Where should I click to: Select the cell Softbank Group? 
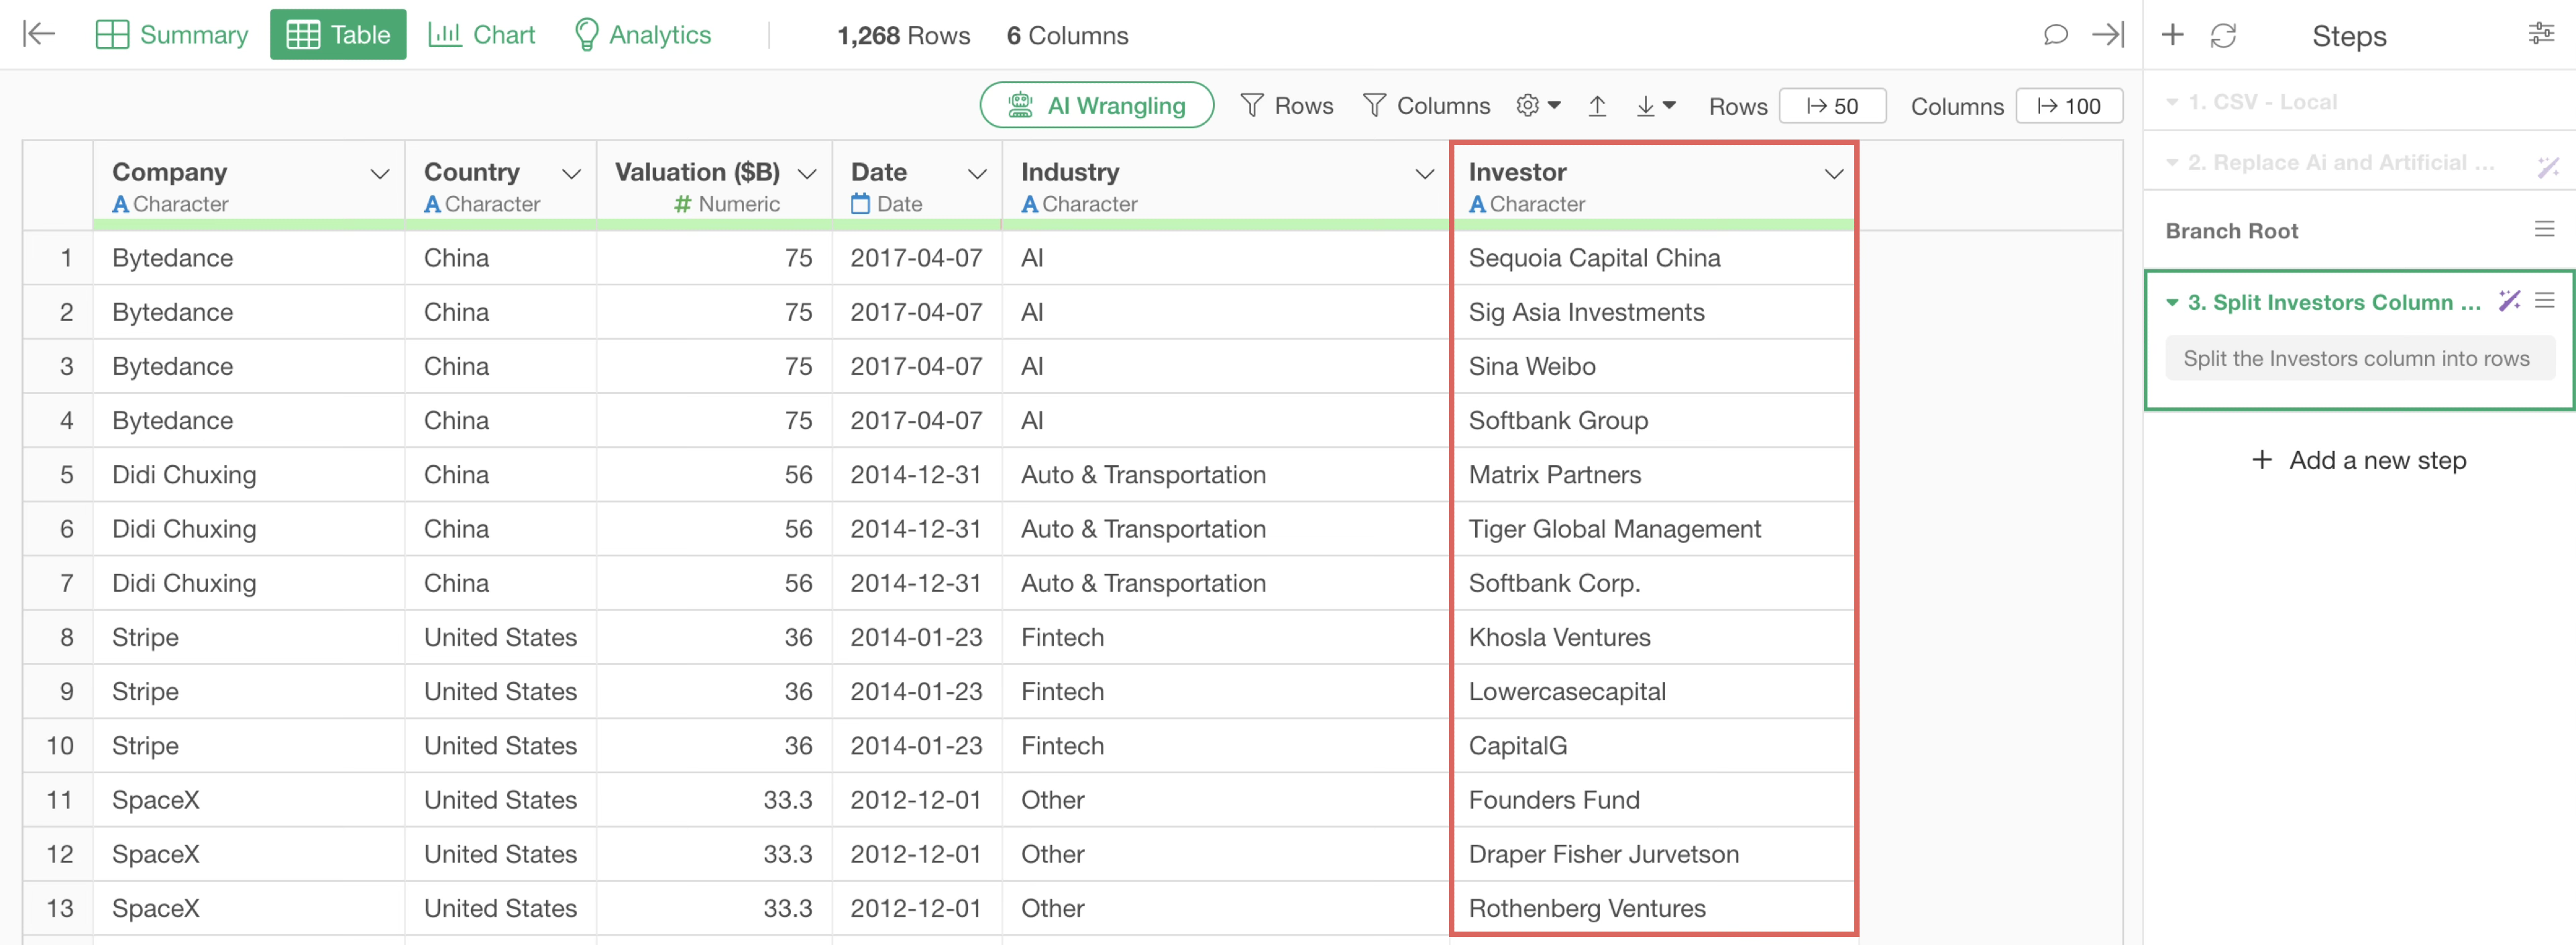pyautogui.click(x=1653, y=420)
